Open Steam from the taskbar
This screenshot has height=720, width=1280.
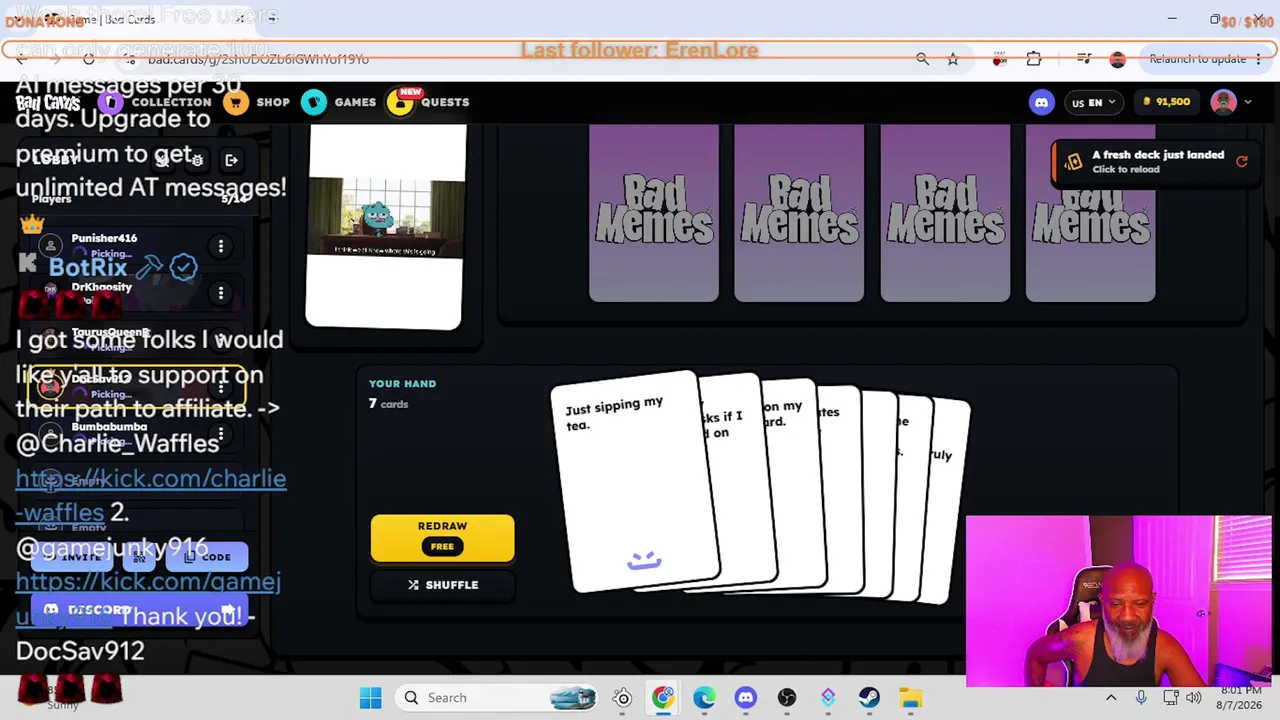point(869,697)
